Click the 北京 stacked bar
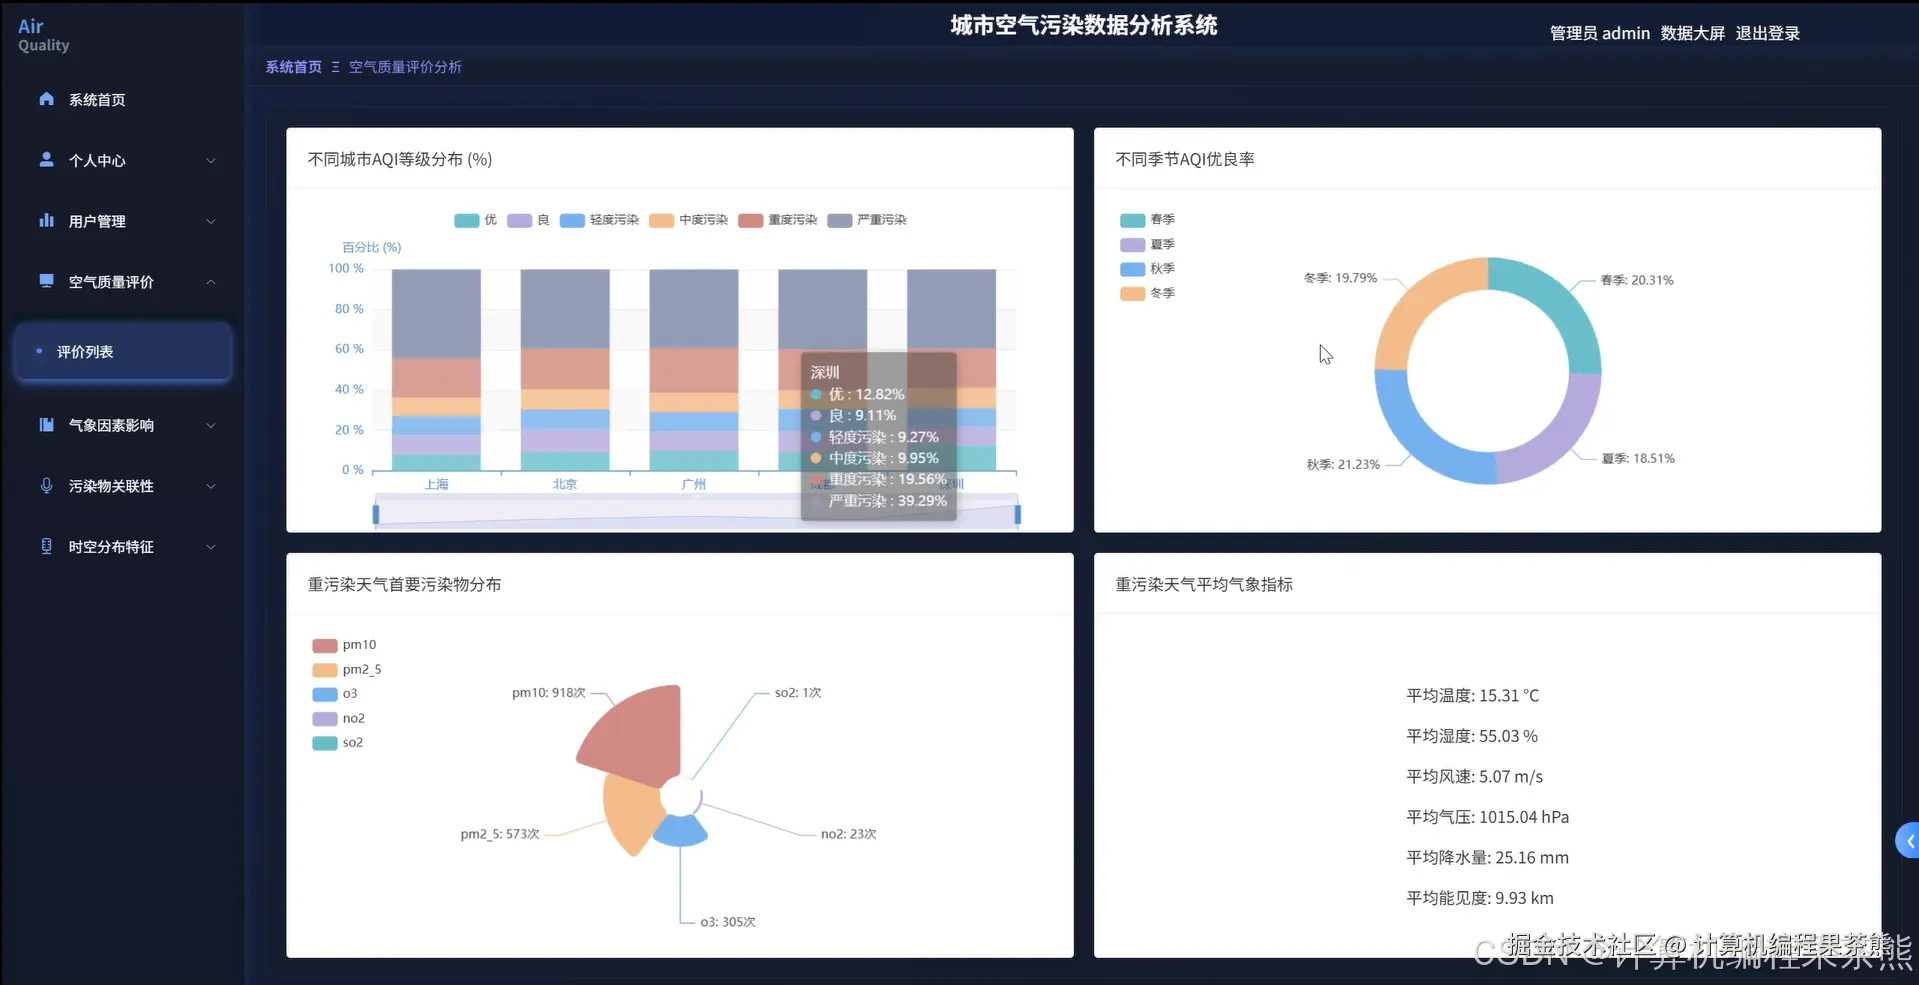 (x=565, y=370)
